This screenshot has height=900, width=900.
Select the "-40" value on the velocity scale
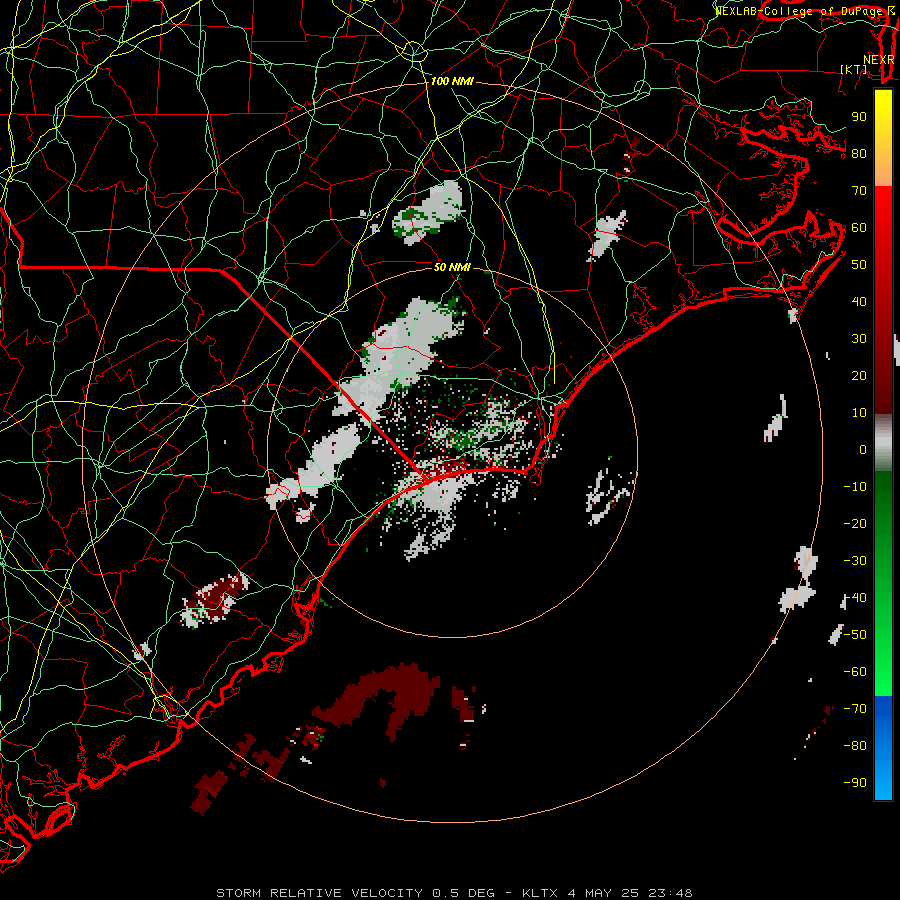tap(855, 598)
